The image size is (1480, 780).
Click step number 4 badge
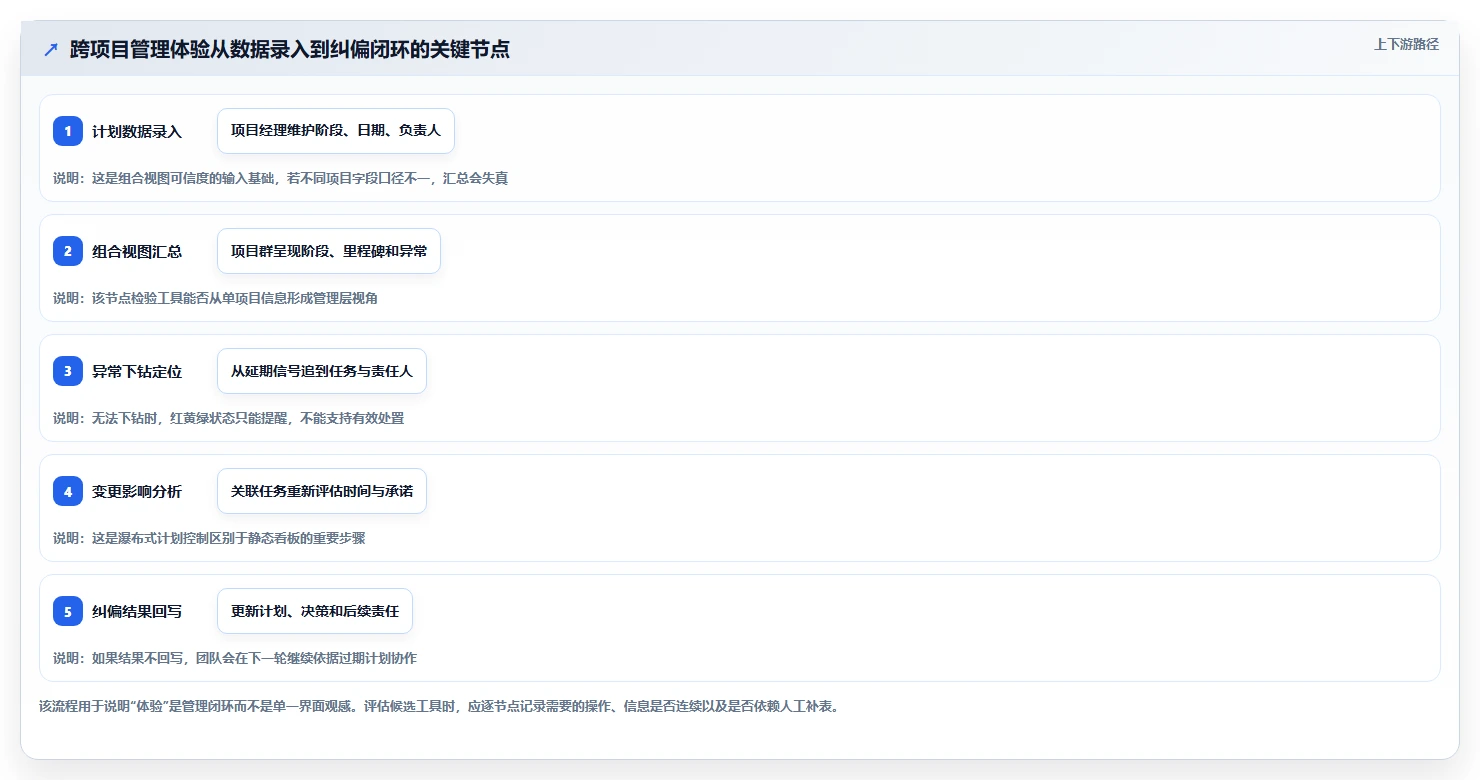click(x=68, y=491)
